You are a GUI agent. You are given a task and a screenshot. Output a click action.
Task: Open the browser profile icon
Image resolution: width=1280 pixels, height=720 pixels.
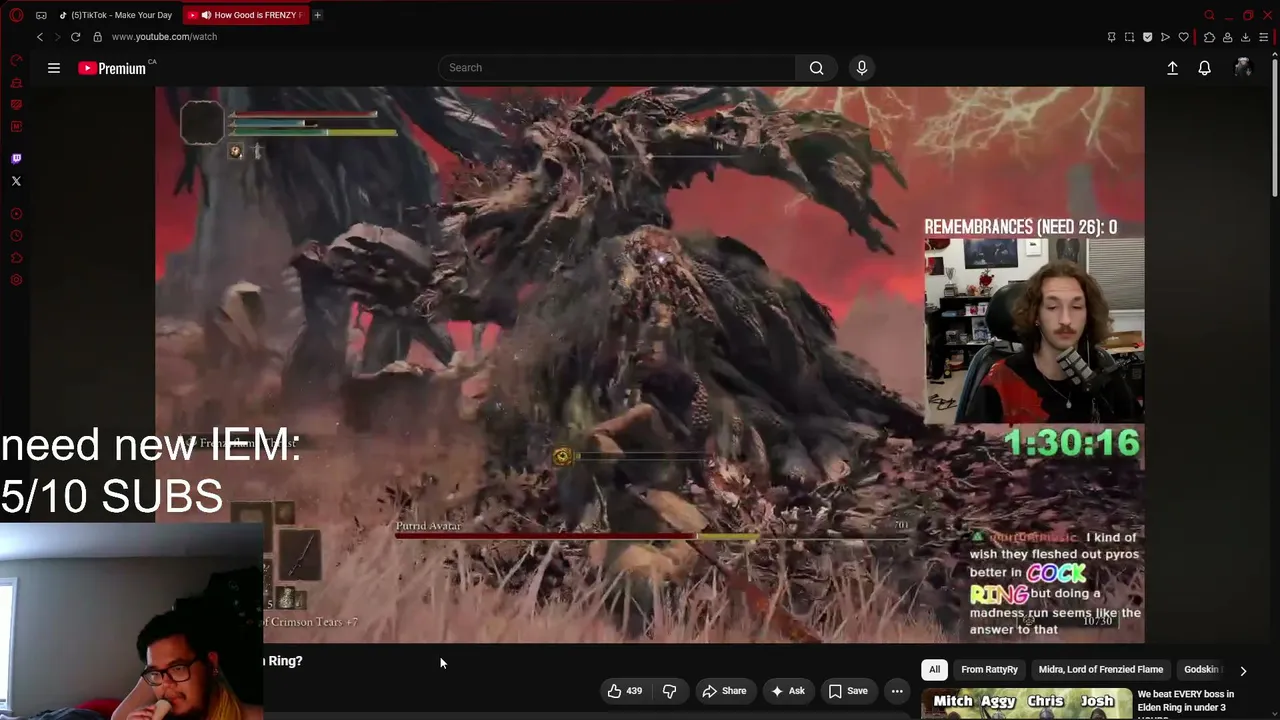click(1227, 37)
